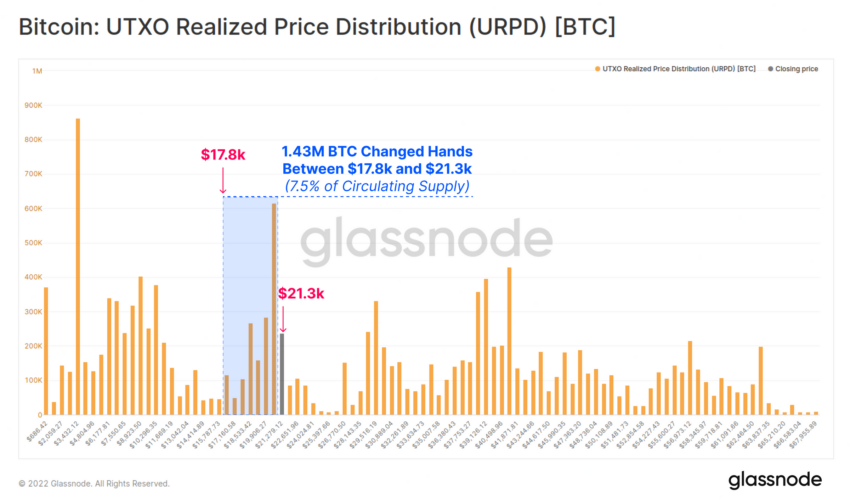Click the 7.5% of Circulating Supply text
The width and height of the screenshot is (850, 499).
[377, 186]
